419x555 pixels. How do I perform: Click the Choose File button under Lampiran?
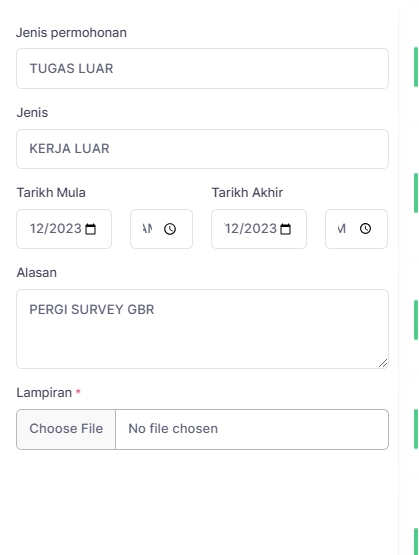pyautogui.click(x=66, y=429)
